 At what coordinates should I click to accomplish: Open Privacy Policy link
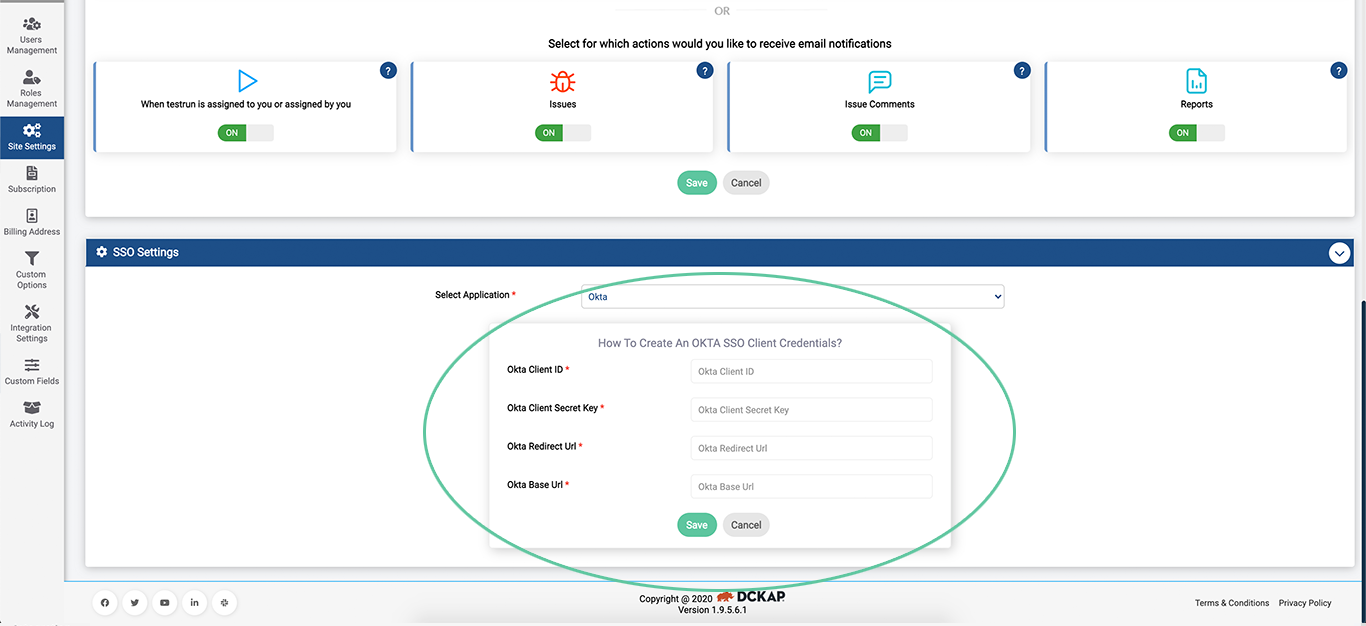point(1305,603)
